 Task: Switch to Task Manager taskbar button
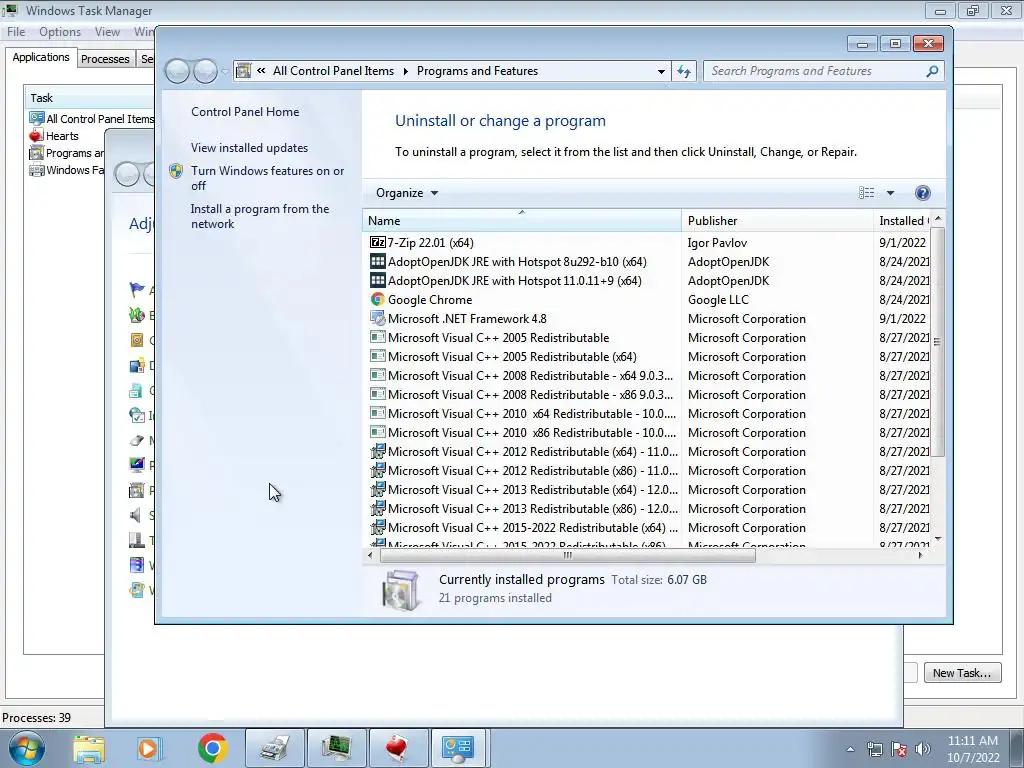(337, 748)
